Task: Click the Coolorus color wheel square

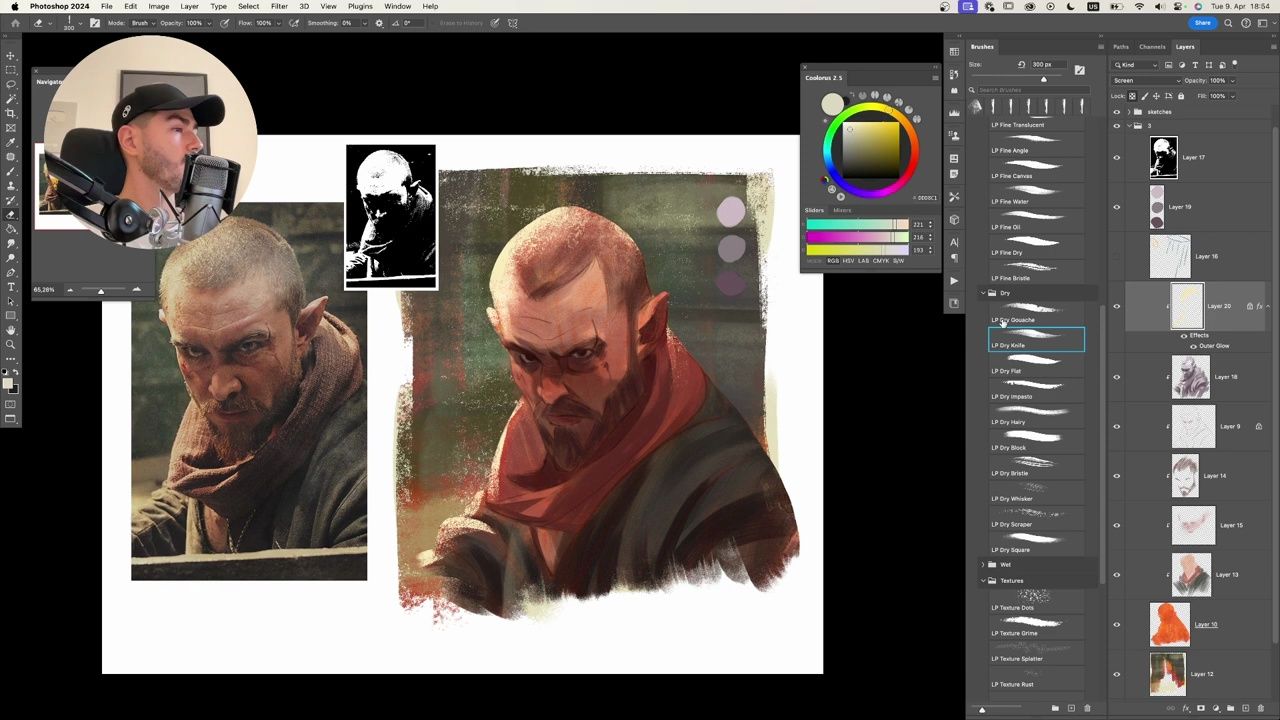Action: pos(870,148)
